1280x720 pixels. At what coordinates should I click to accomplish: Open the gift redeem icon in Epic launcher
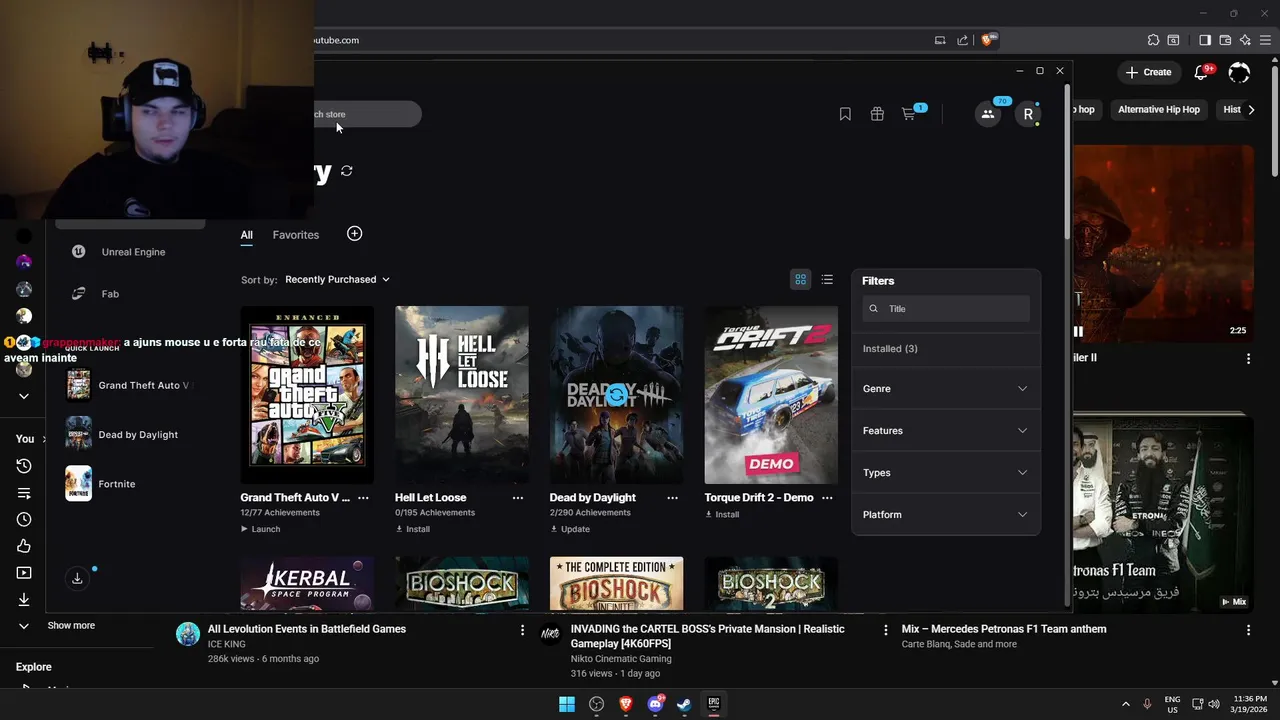(x=877, y=114)
